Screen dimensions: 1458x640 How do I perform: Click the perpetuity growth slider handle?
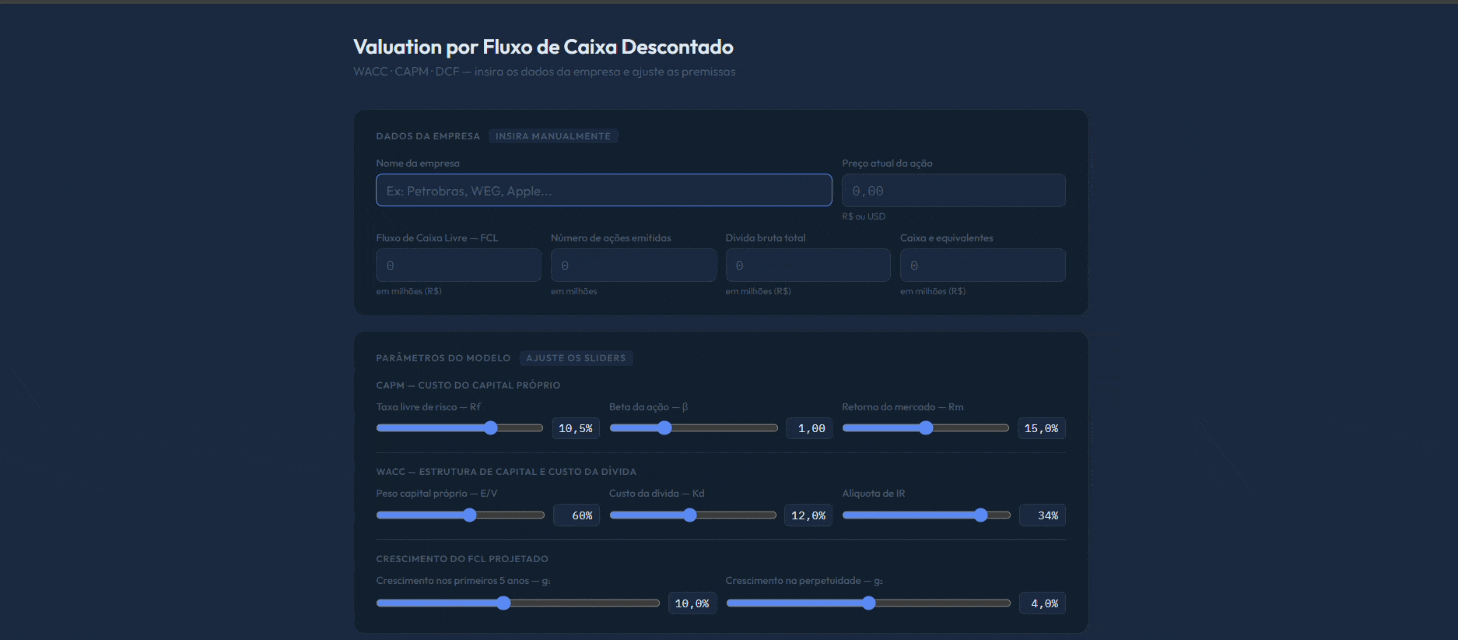868,603
